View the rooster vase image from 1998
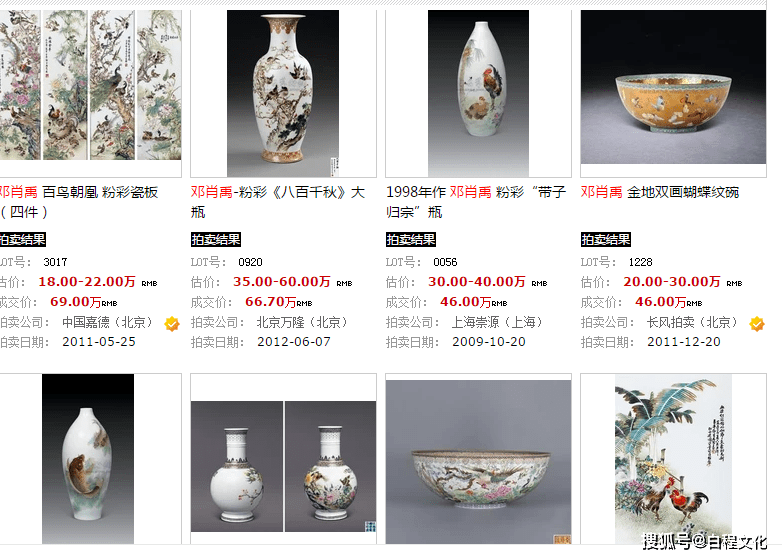The width and height of the screenshot is (782, 559). pyautogui.click(x=478, y=93)
